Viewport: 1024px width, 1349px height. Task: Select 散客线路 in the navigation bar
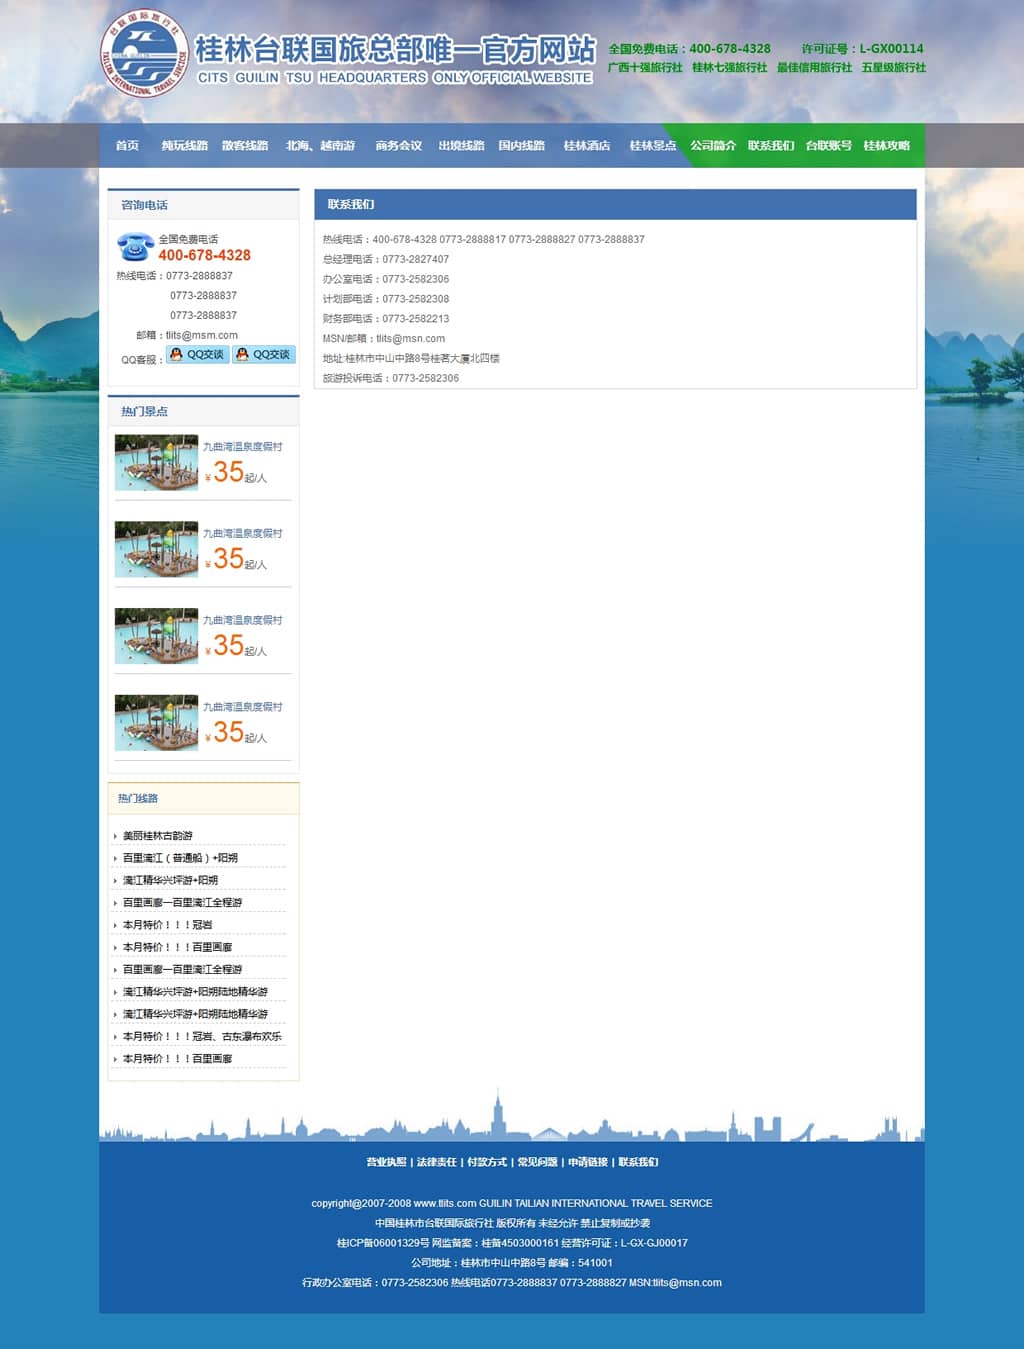[245, 146]
